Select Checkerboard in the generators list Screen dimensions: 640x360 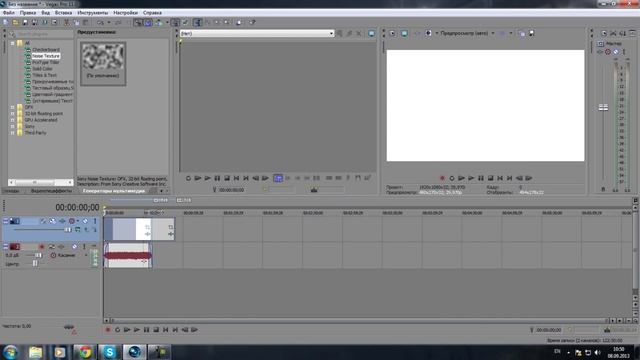coord(46,50)
